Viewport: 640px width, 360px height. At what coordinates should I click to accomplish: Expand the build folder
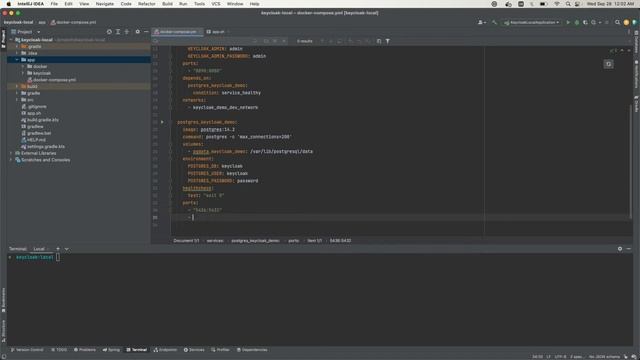[17, 87]
